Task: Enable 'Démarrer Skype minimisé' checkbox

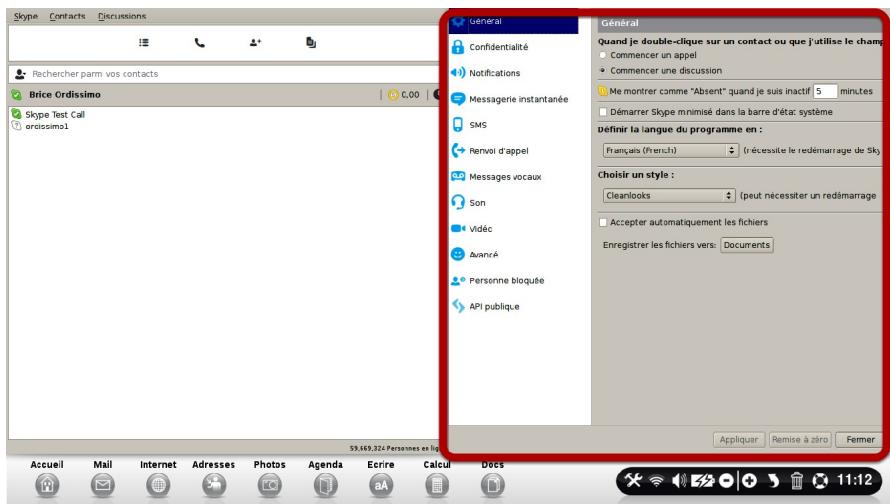Action: tap(603, 112)
